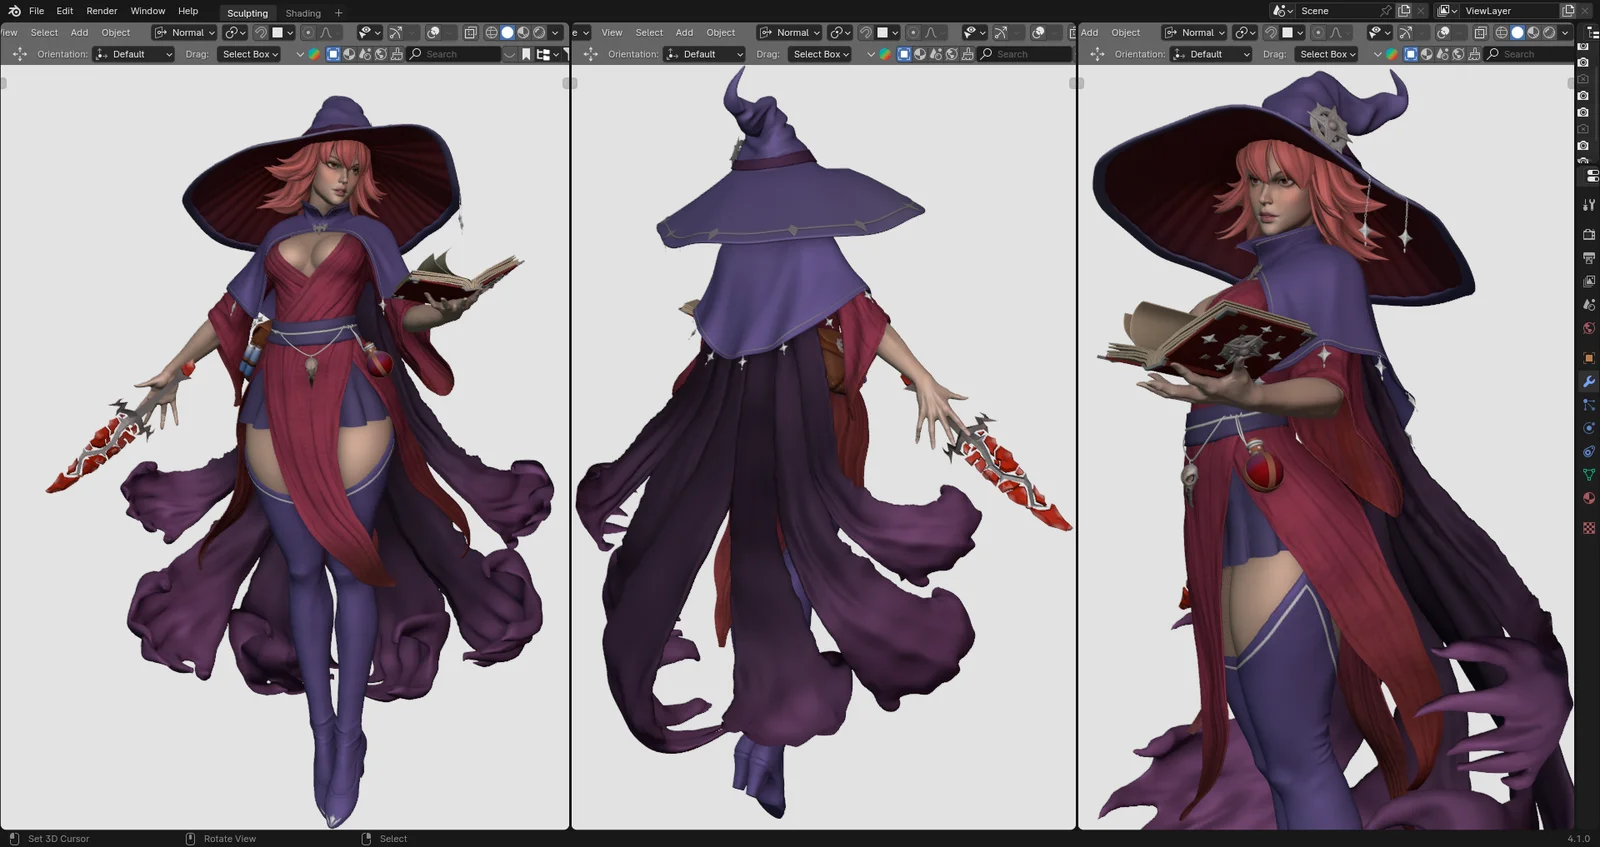
Task: Open pivot point dropdown in front-view viewport
Action: [236, 32]
